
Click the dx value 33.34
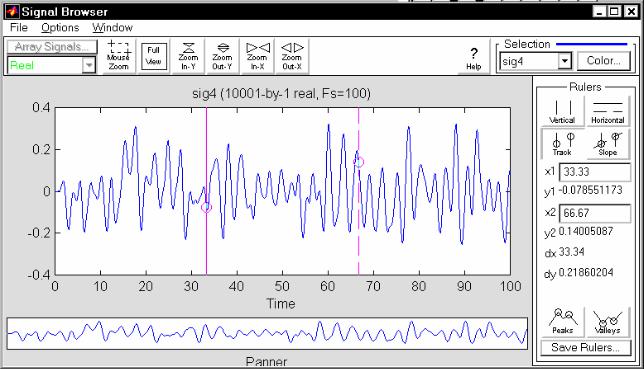(572, 251)
